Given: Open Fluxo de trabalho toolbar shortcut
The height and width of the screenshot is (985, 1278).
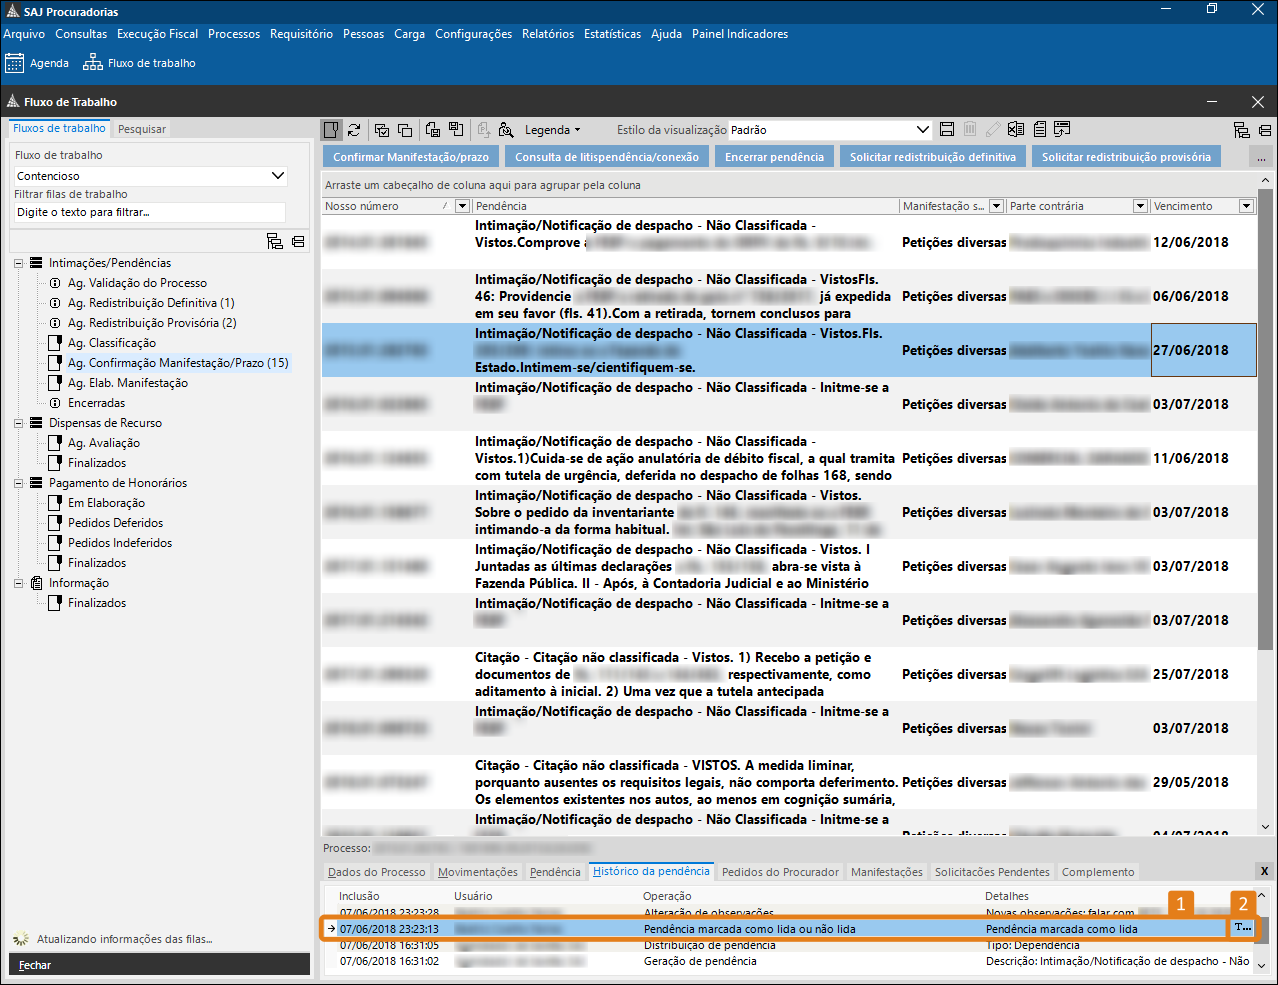Looking at the screenshot, I should pyautogui.click(x=139, y=63).
